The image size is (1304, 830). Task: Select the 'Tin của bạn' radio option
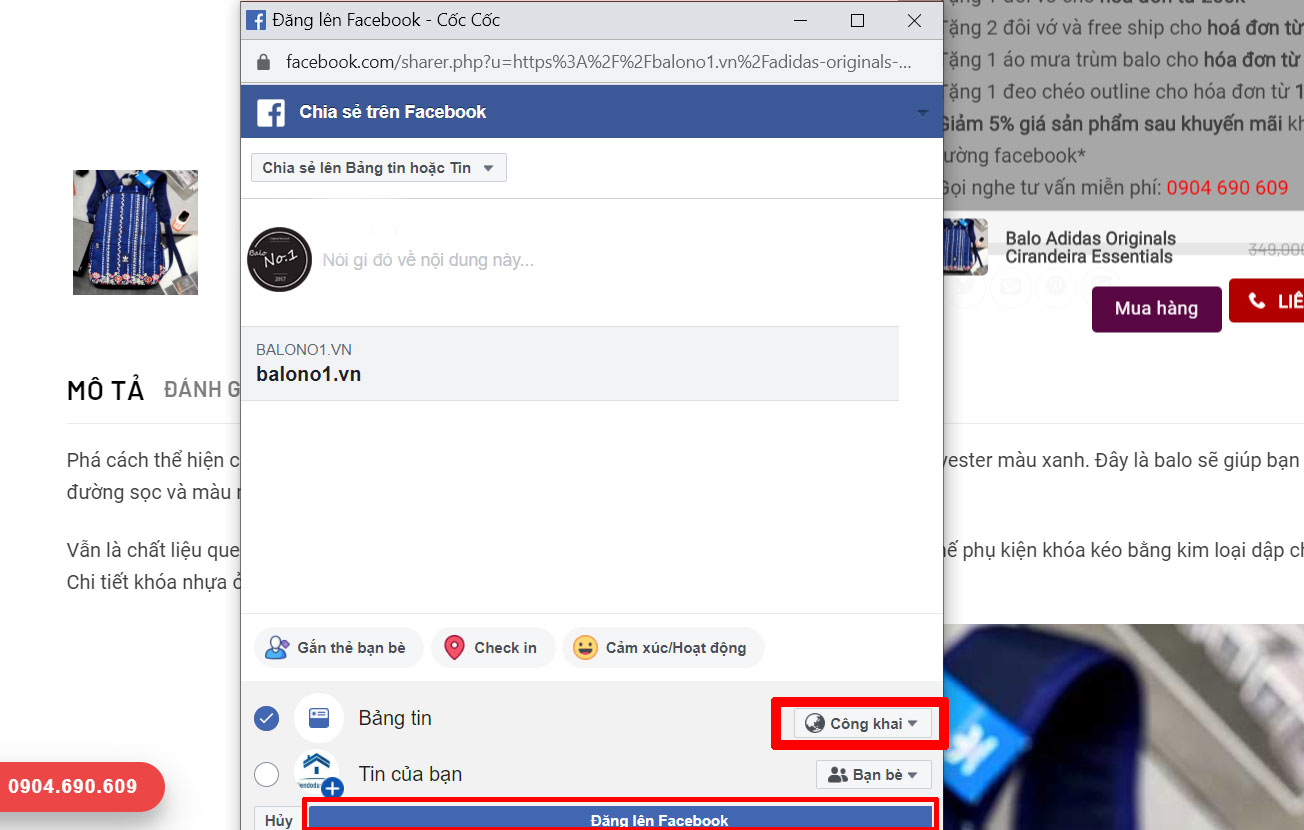pyautogui.click(x=266, y=774)
